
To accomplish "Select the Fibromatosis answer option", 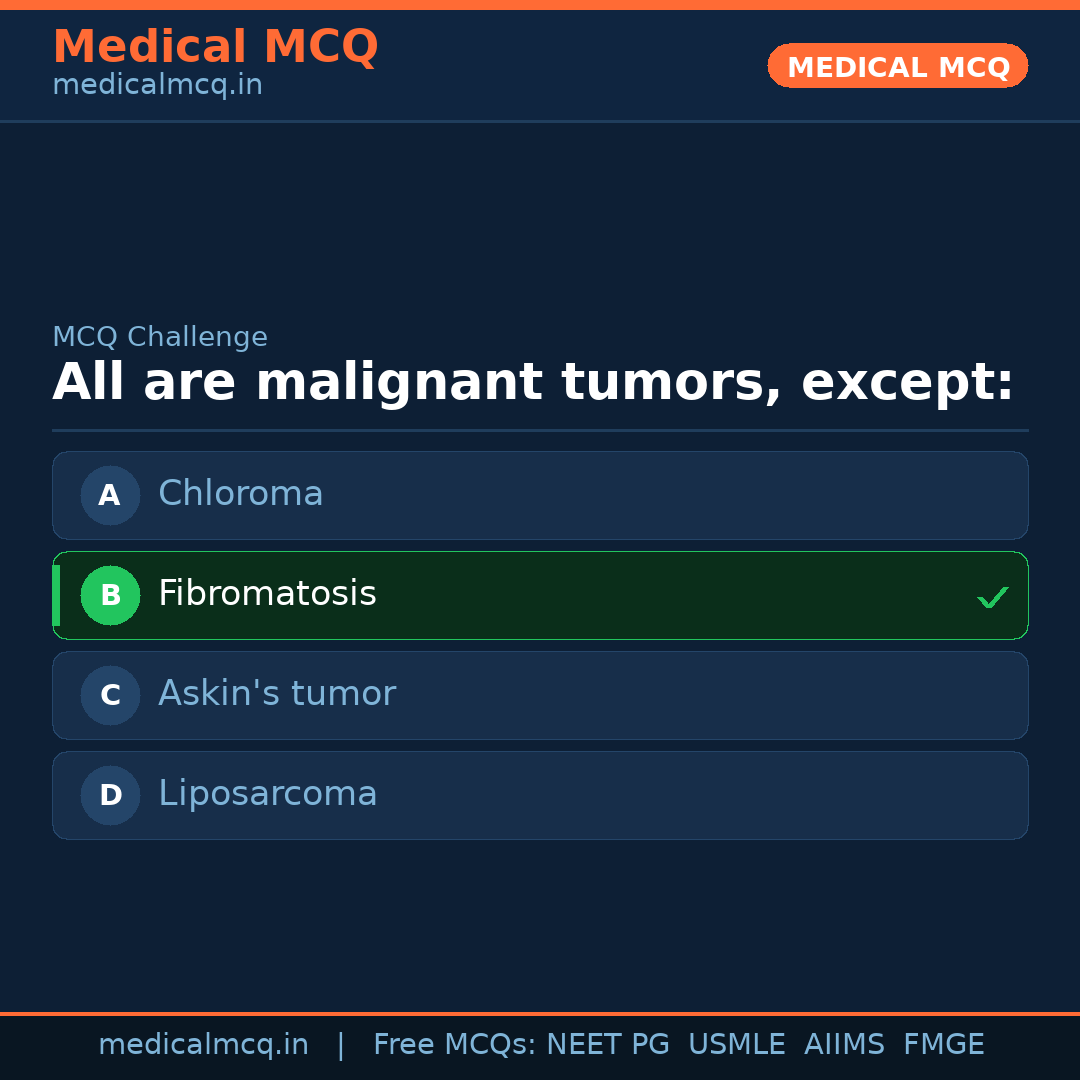I will pyautogui.click(x=540, y=595).
